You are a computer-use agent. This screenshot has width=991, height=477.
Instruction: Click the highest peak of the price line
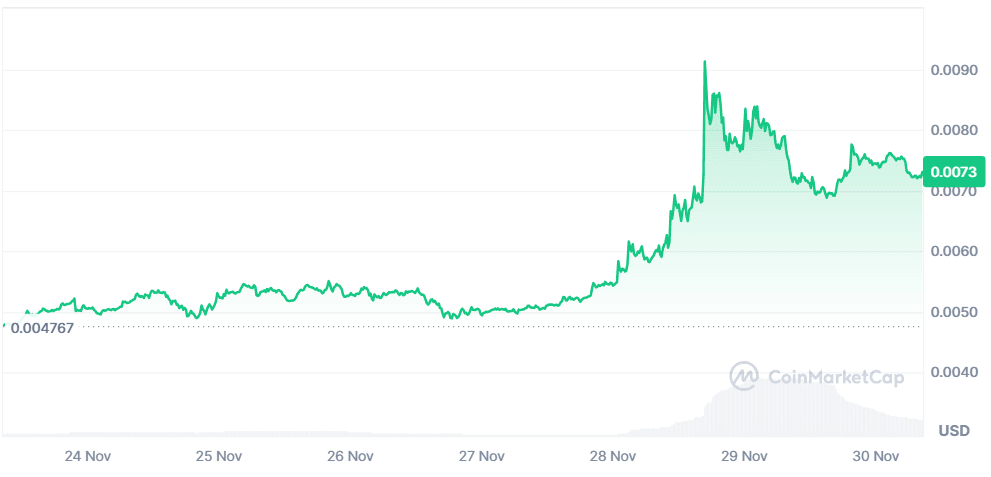click(705, 62)
